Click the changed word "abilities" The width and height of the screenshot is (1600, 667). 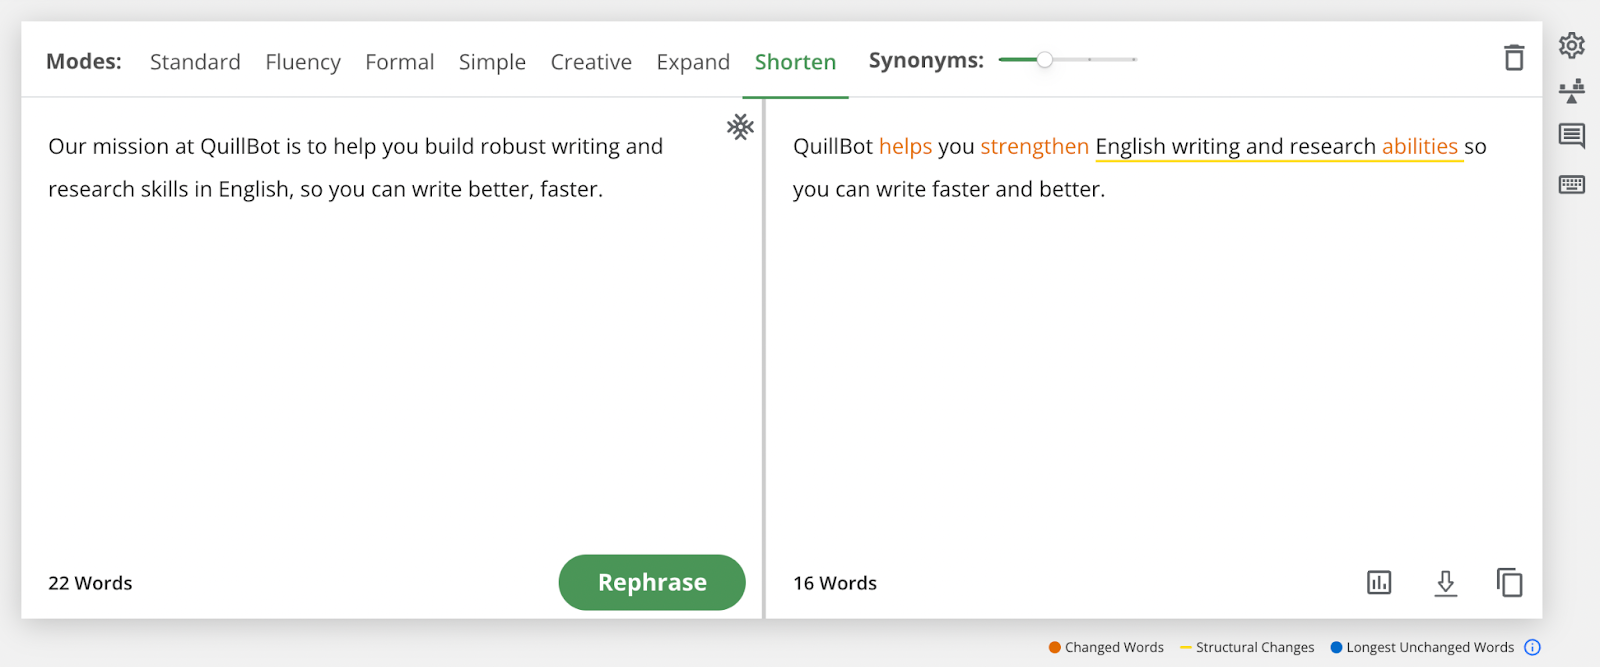pyautogui.click(x=1420, y=146)
